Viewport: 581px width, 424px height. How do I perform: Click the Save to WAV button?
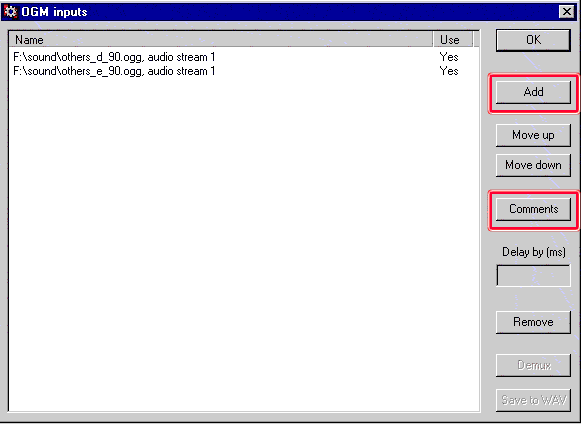click(533, 400)
